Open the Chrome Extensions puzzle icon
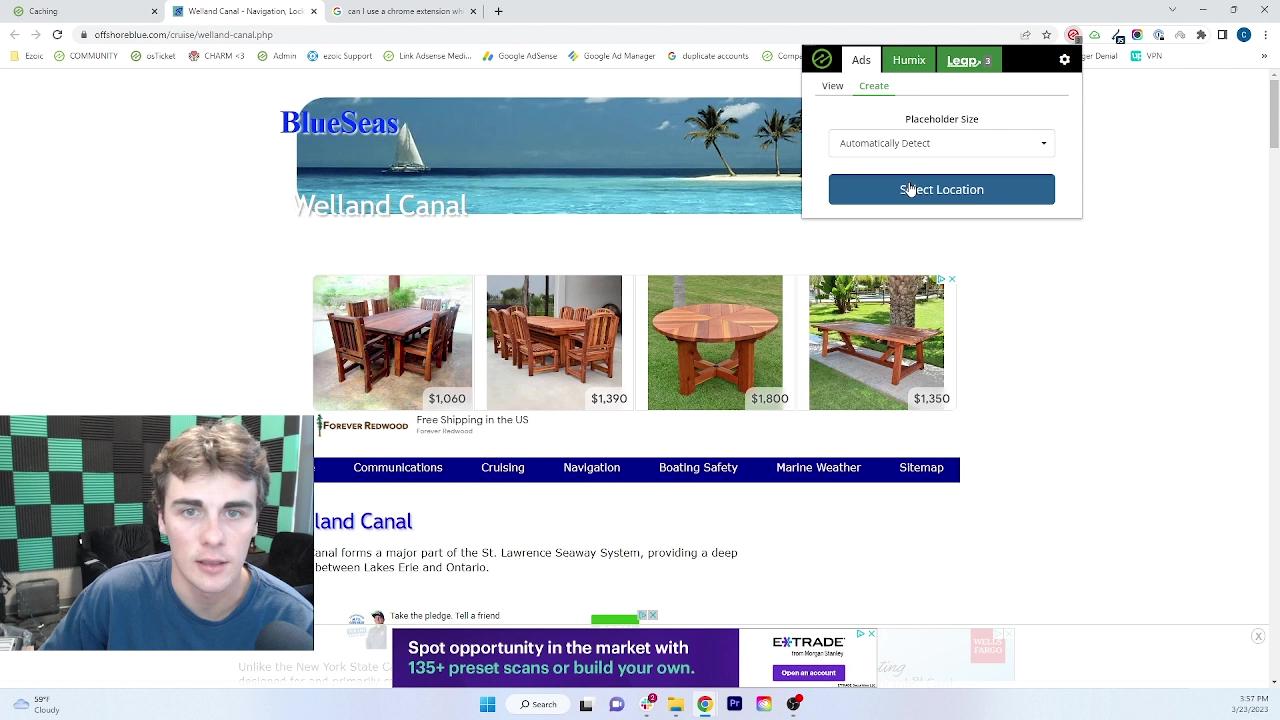 coord(1201,35)
